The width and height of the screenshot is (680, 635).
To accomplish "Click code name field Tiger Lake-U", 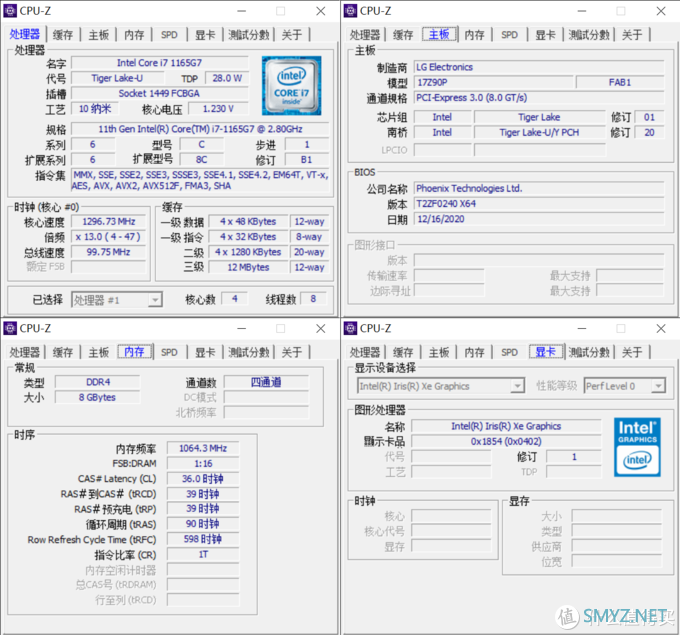I will click(118, 78).
